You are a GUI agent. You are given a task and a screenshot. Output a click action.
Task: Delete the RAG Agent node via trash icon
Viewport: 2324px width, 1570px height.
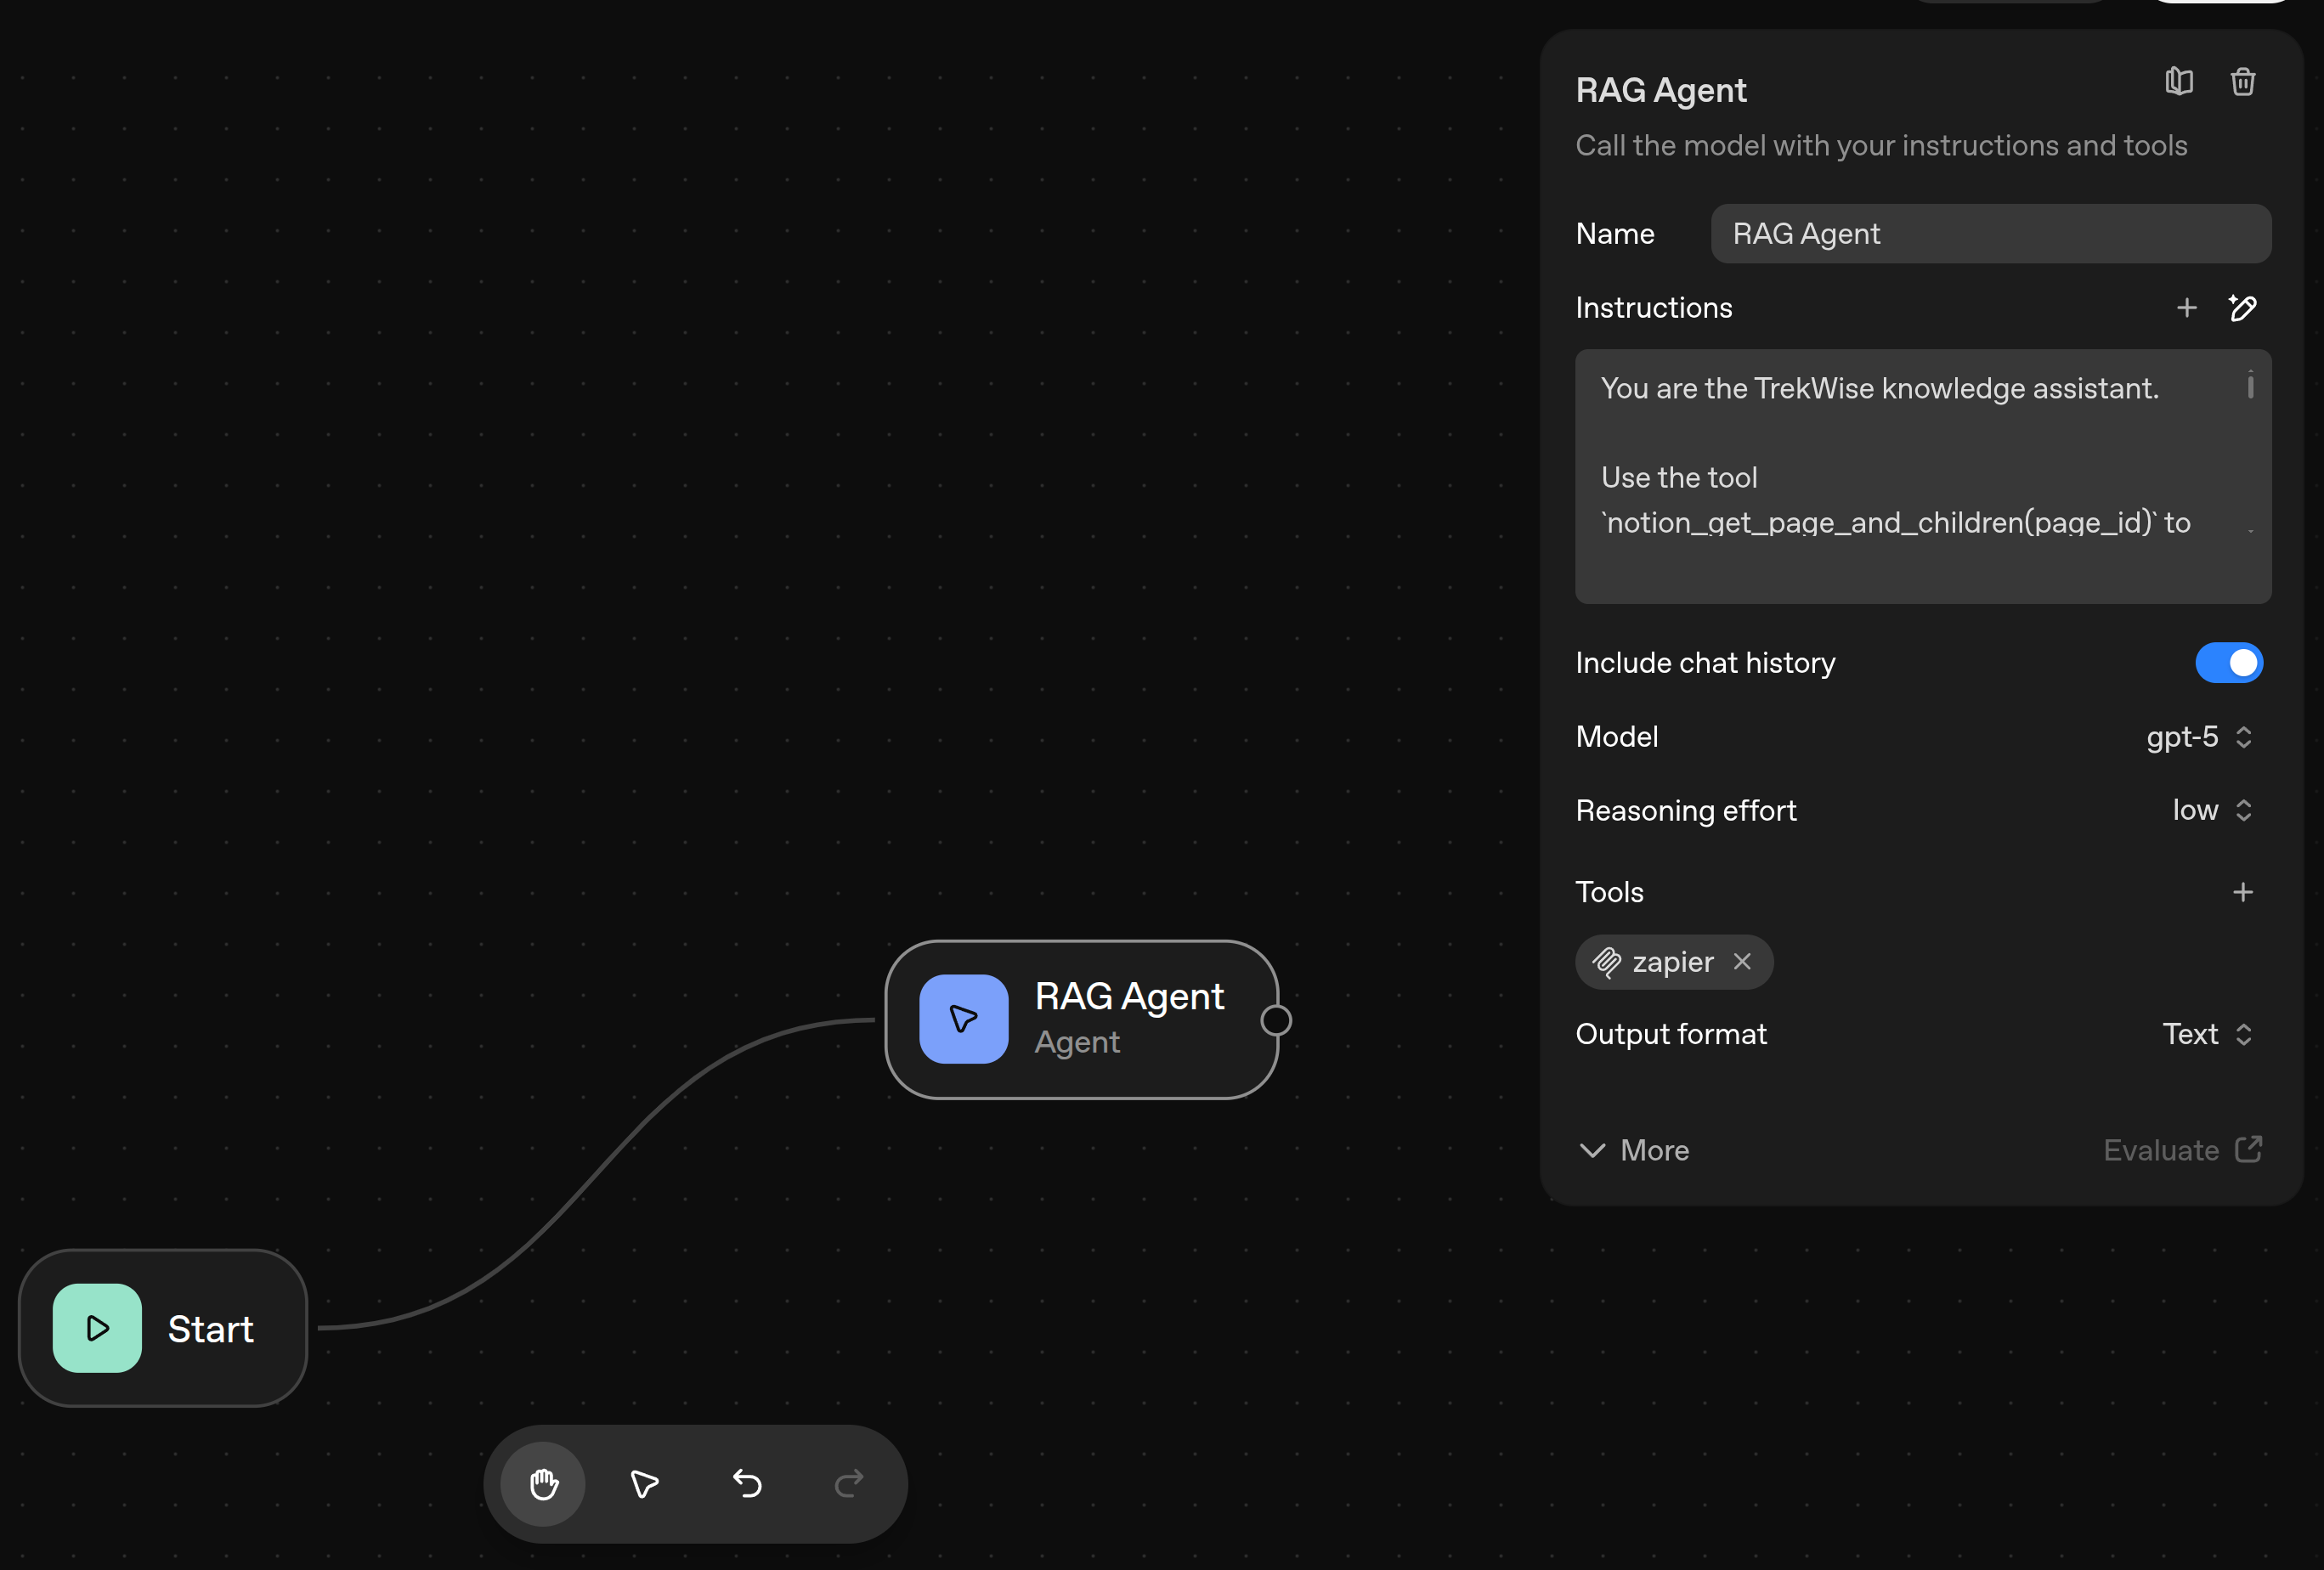(x=2242, y=82)
